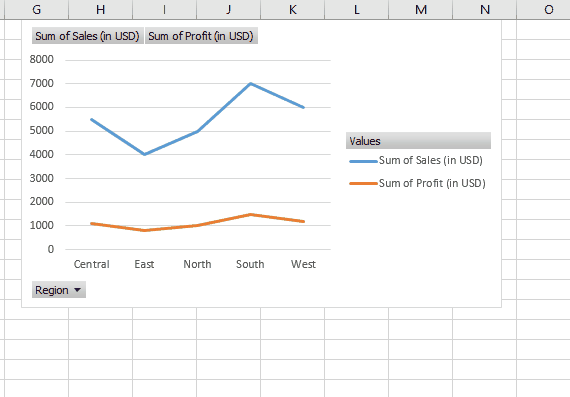Click the 4000 value axis label
The height and width of the screenshot is (397, 570).
(x=42, y=154)
